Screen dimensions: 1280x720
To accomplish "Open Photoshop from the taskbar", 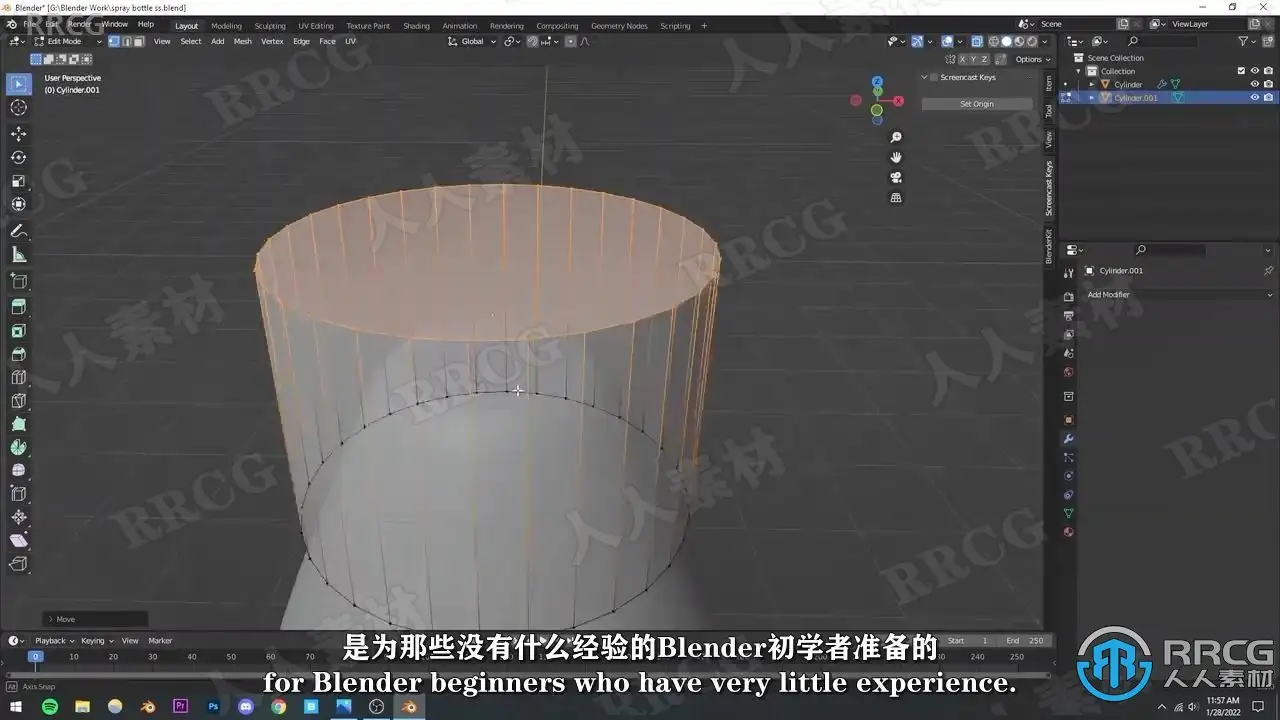I will coord(213,707).
